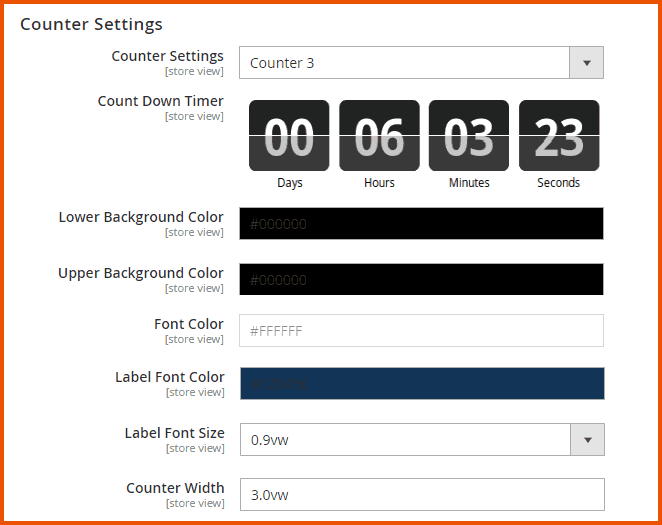The image size is (662, 525).
Task: Click the Hours flip tile showing 06
Action: pos(379,136)
